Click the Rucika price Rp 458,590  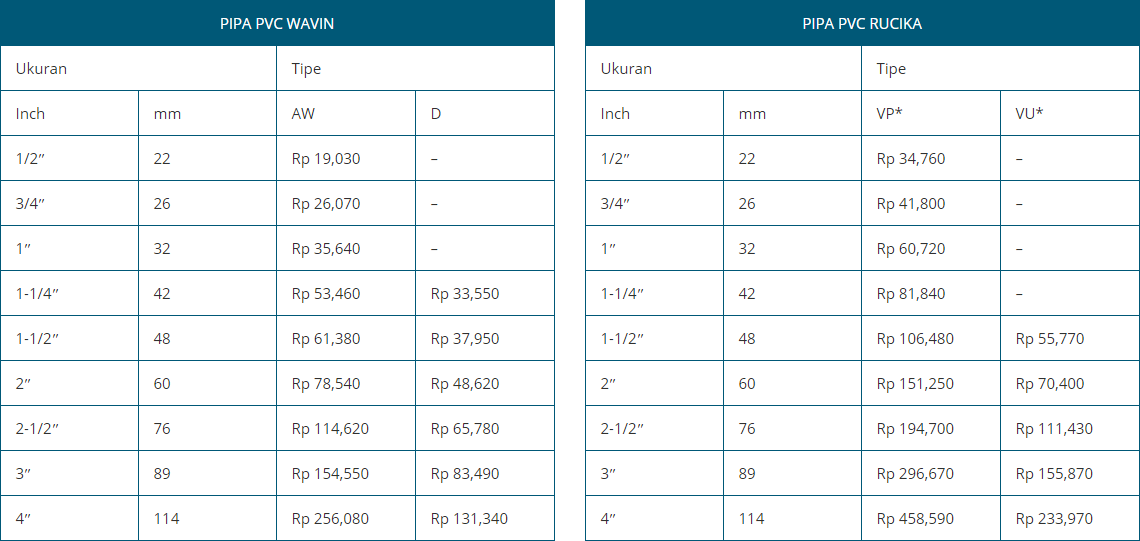click(x=915, y=519)
